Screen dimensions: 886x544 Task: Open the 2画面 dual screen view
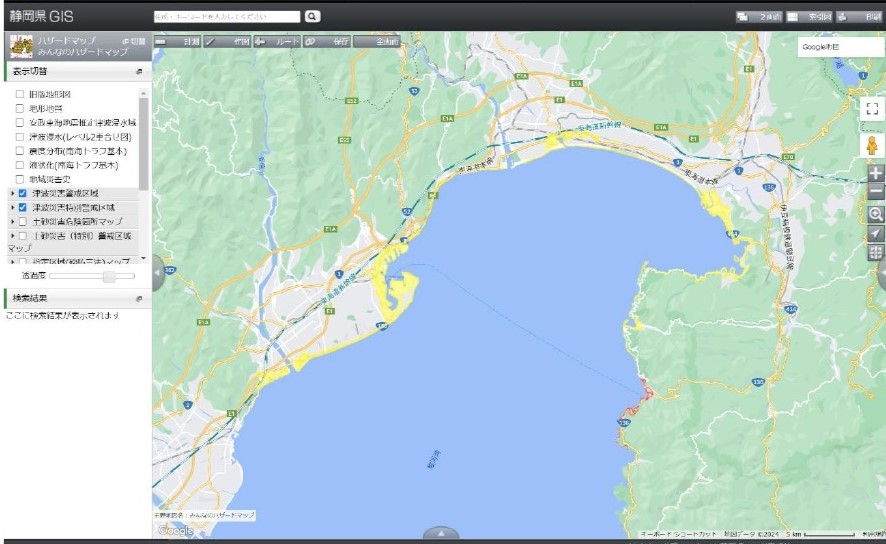click(x=759, y=17)
